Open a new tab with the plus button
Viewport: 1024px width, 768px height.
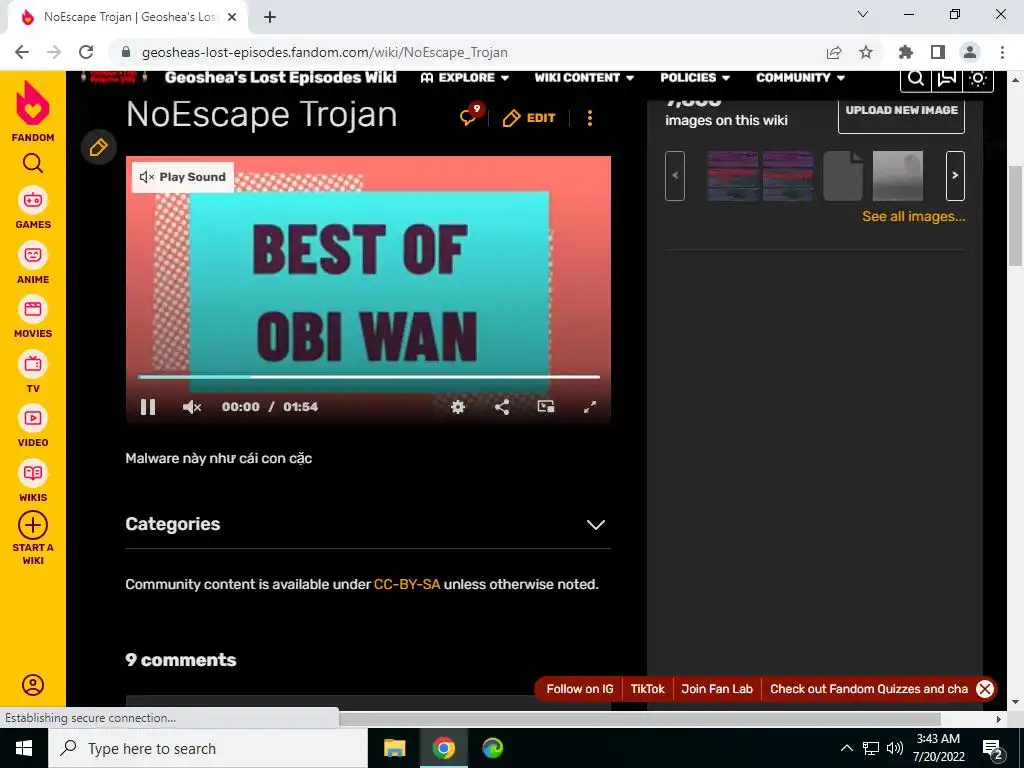270,18
